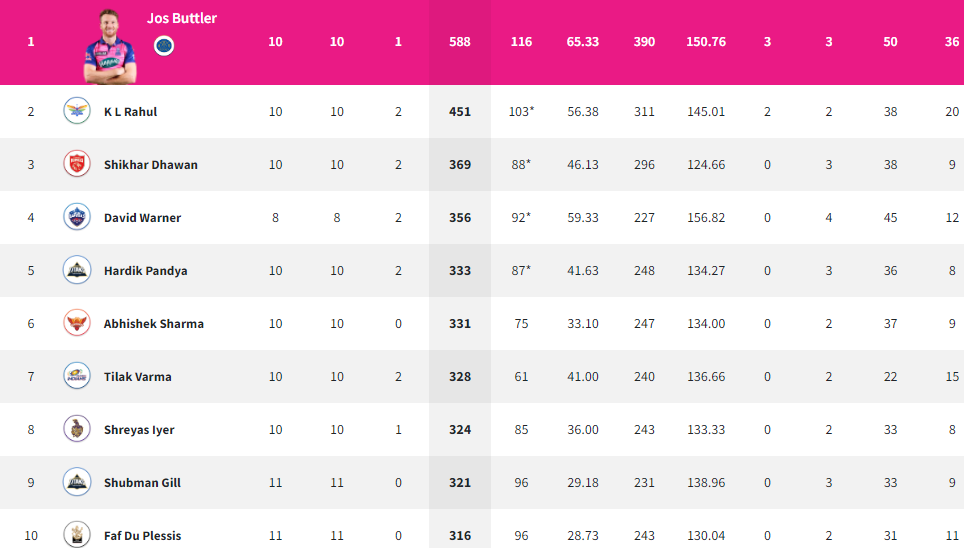The image size is (964, 548).
Task: Open Jos Buttler's player photo
Action: 110,47
